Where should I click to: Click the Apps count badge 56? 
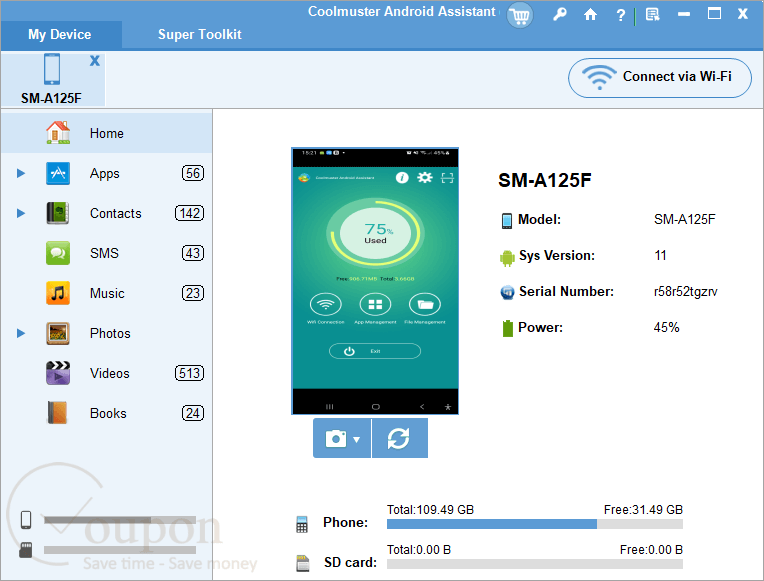coord(193,173)
